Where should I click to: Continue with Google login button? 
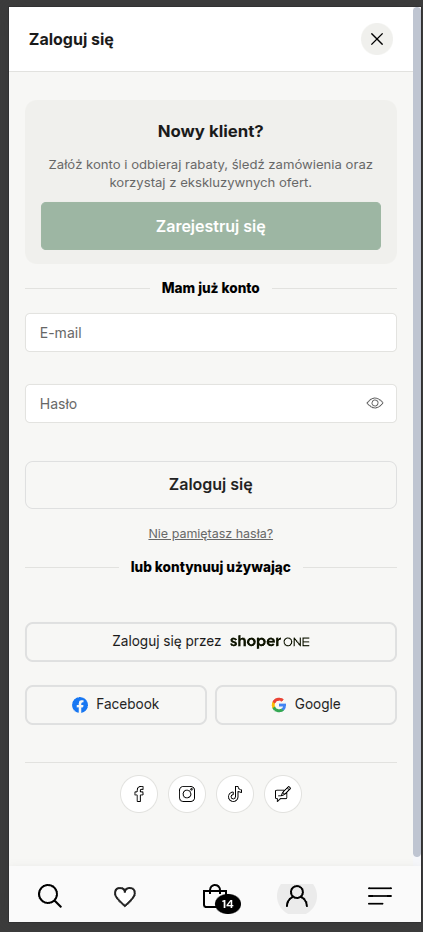click(306, 704)
